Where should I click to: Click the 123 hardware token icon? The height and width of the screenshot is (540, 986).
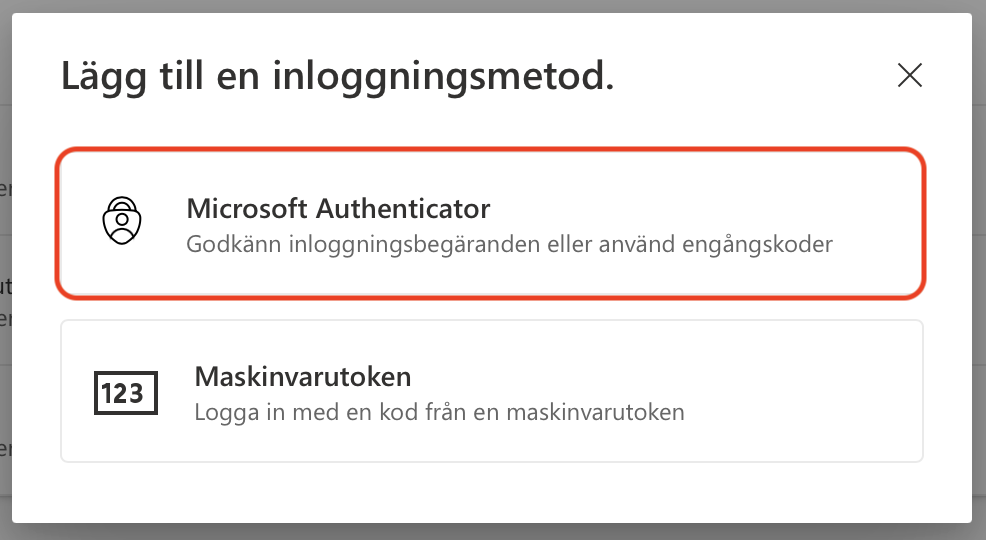(x=126, y=393)
